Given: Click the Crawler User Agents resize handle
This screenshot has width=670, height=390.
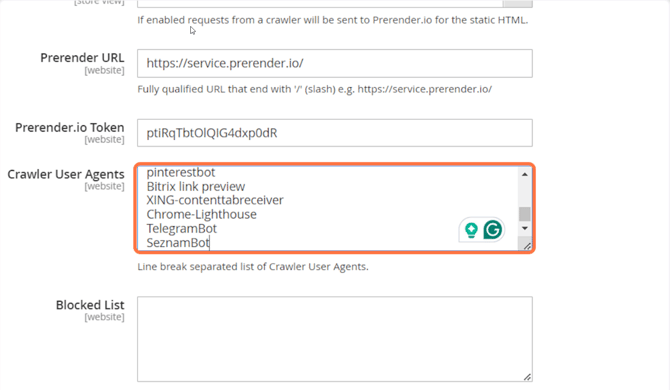Looking at the screenshot, I should (x=527, y=246).
